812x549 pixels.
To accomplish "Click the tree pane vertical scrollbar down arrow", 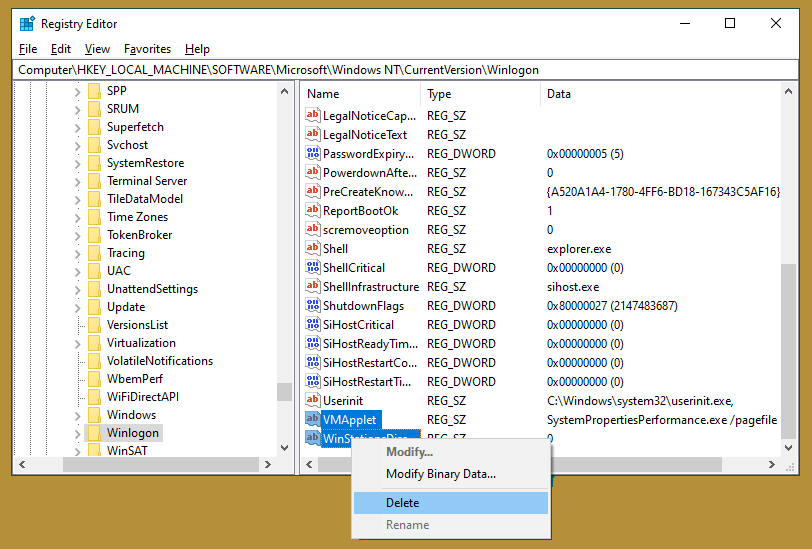I will [x=284, y=448].
